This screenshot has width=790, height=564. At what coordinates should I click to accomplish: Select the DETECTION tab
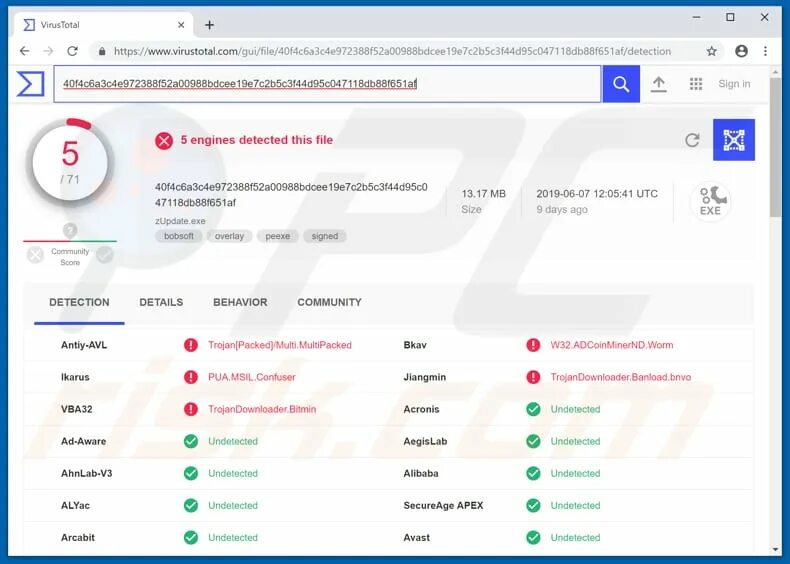79,302
